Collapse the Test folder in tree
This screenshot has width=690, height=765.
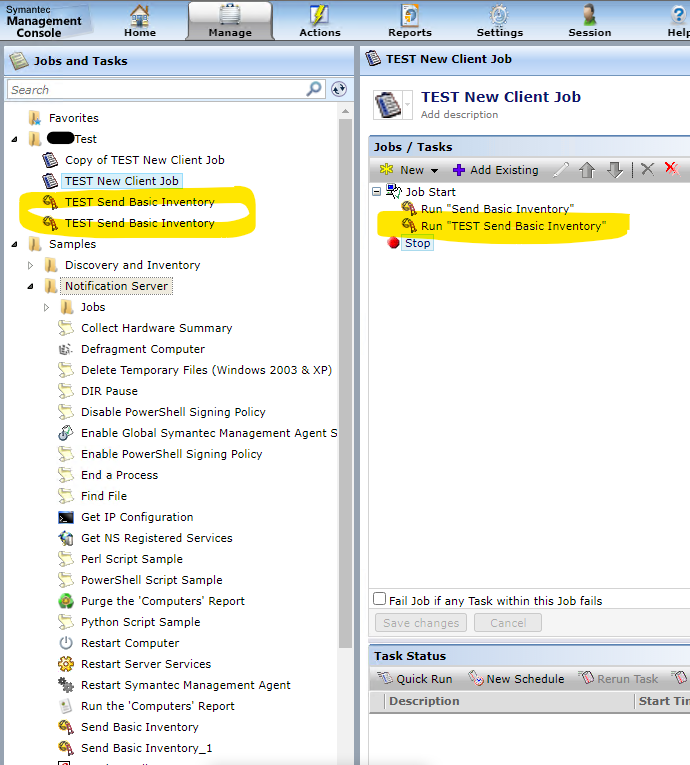pos(14,140)
